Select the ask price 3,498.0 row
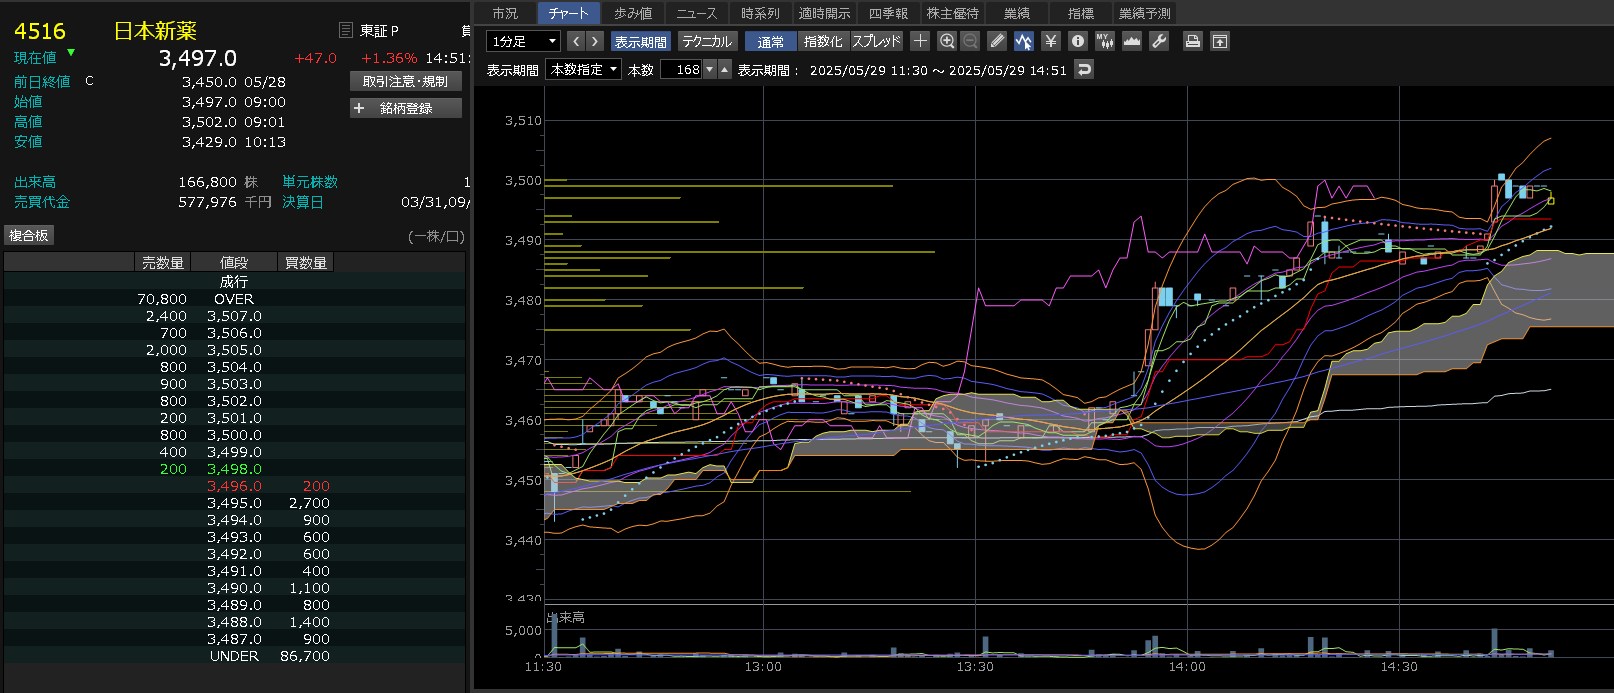The image size is (1614, 693). [x=234, y=469]
